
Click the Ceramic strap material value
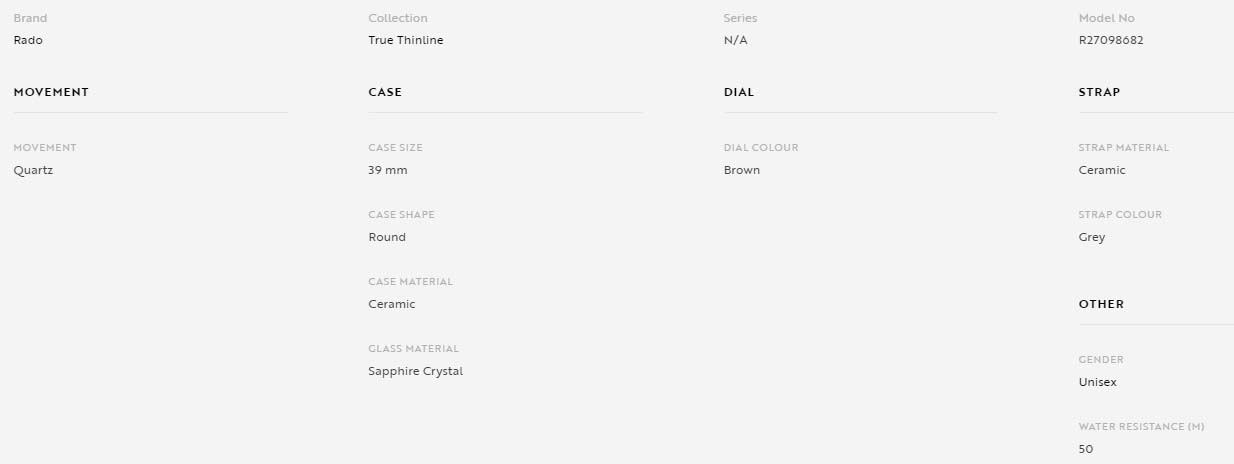[x=1102, y=170]
